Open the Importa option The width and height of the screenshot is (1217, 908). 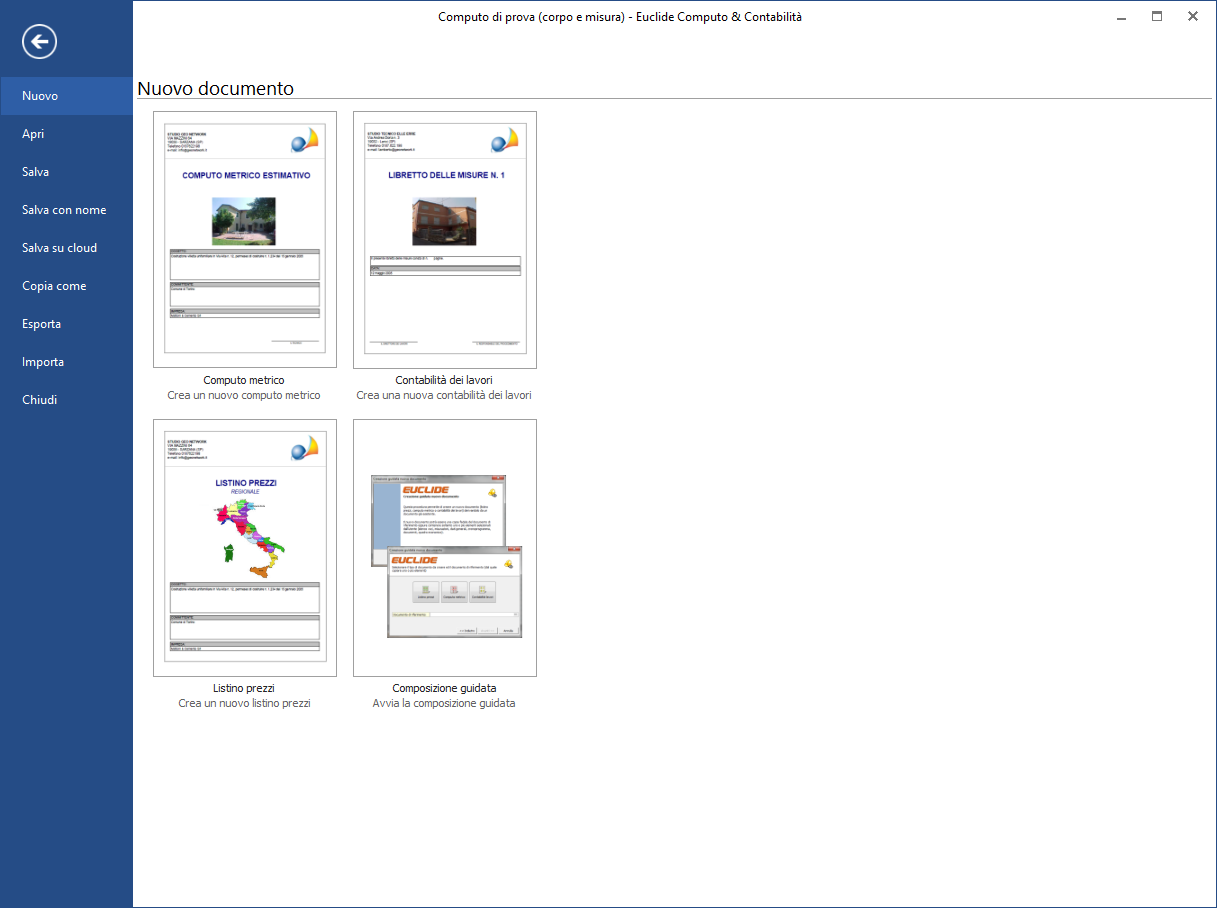click(43, 362)
